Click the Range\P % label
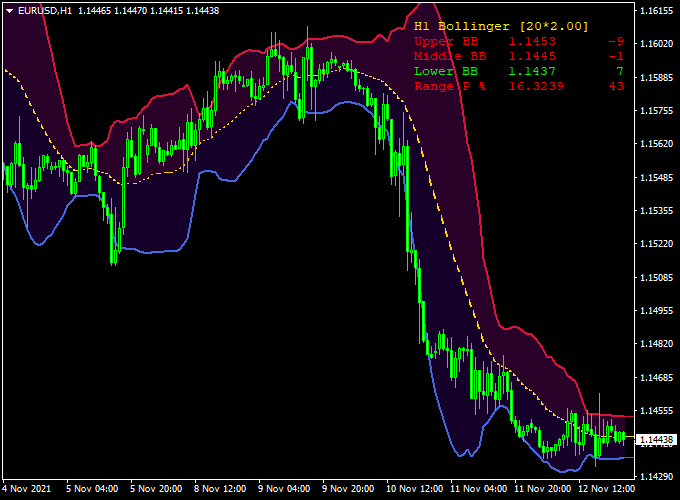The height and width of the screenshot is (500, 680). (x=450, y=86)
